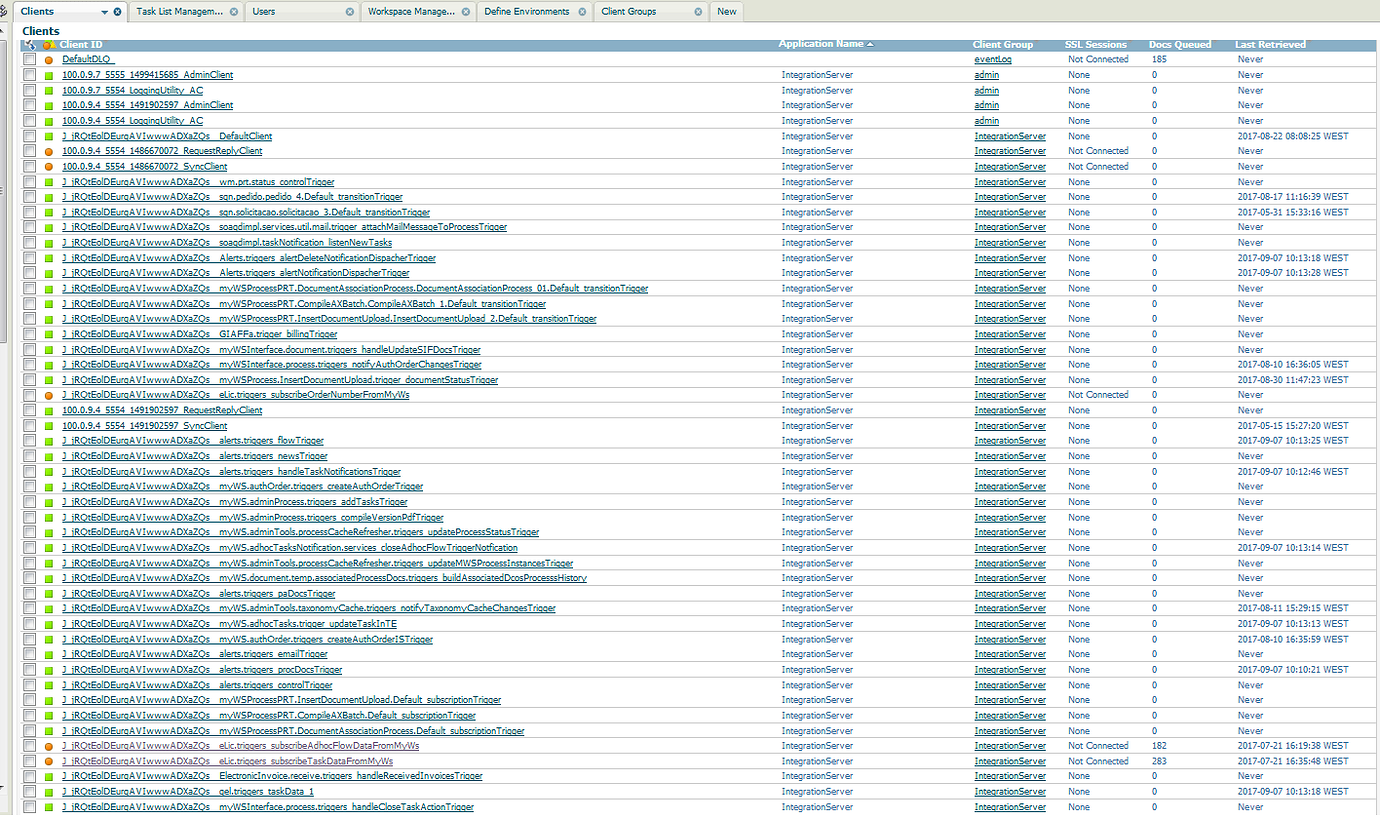
Task: Switch to the Users tab
Action: click(264, 12)
